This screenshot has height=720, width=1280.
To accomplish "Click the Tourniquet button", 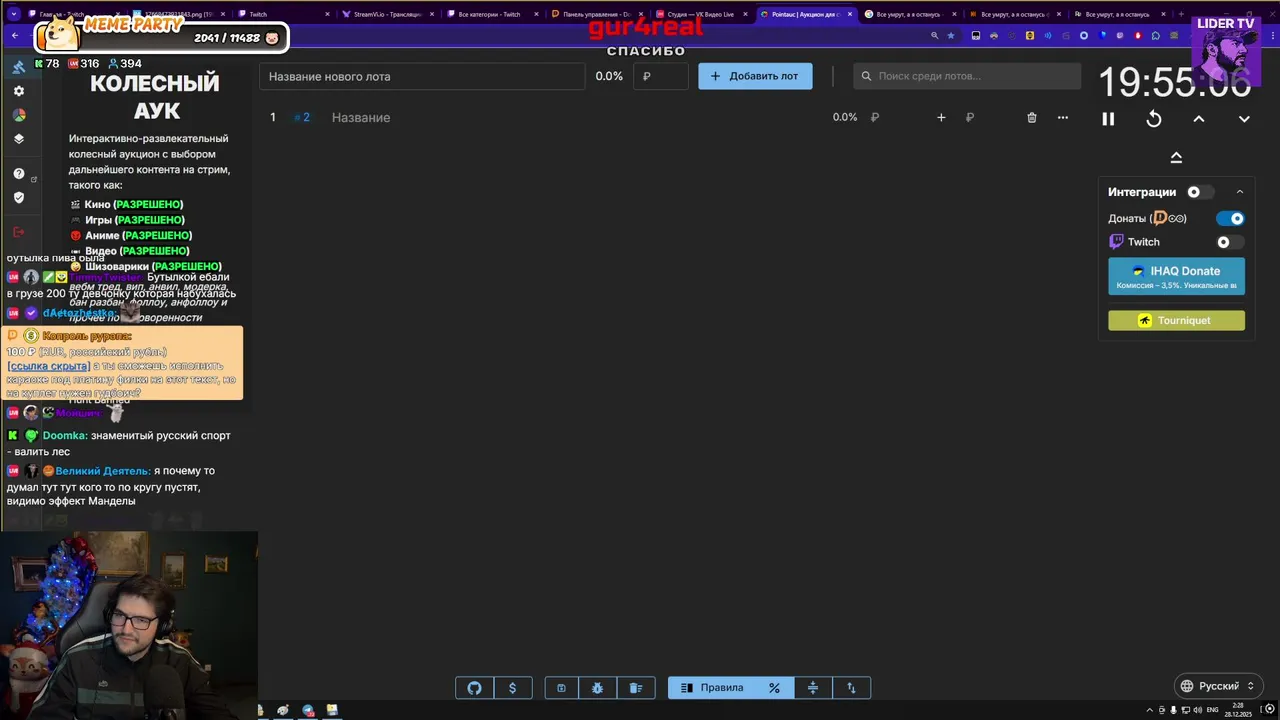I will click(1176, 320).
